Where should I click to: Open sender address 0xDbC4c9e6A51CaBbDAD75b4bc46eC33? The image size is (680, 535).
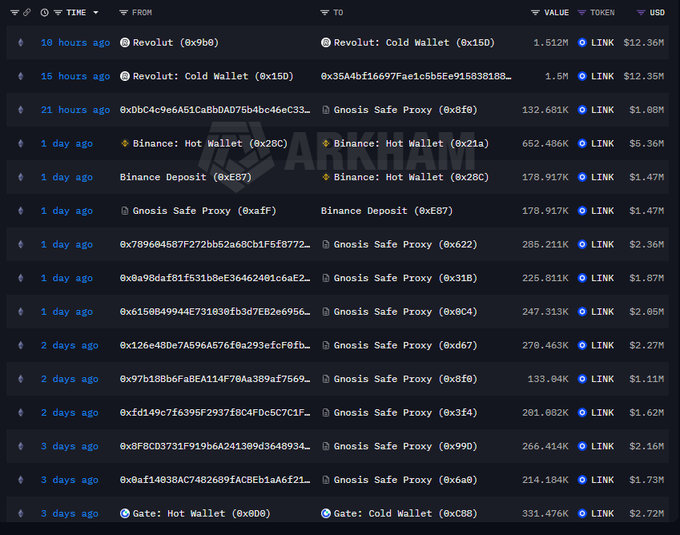pos(215,110)
